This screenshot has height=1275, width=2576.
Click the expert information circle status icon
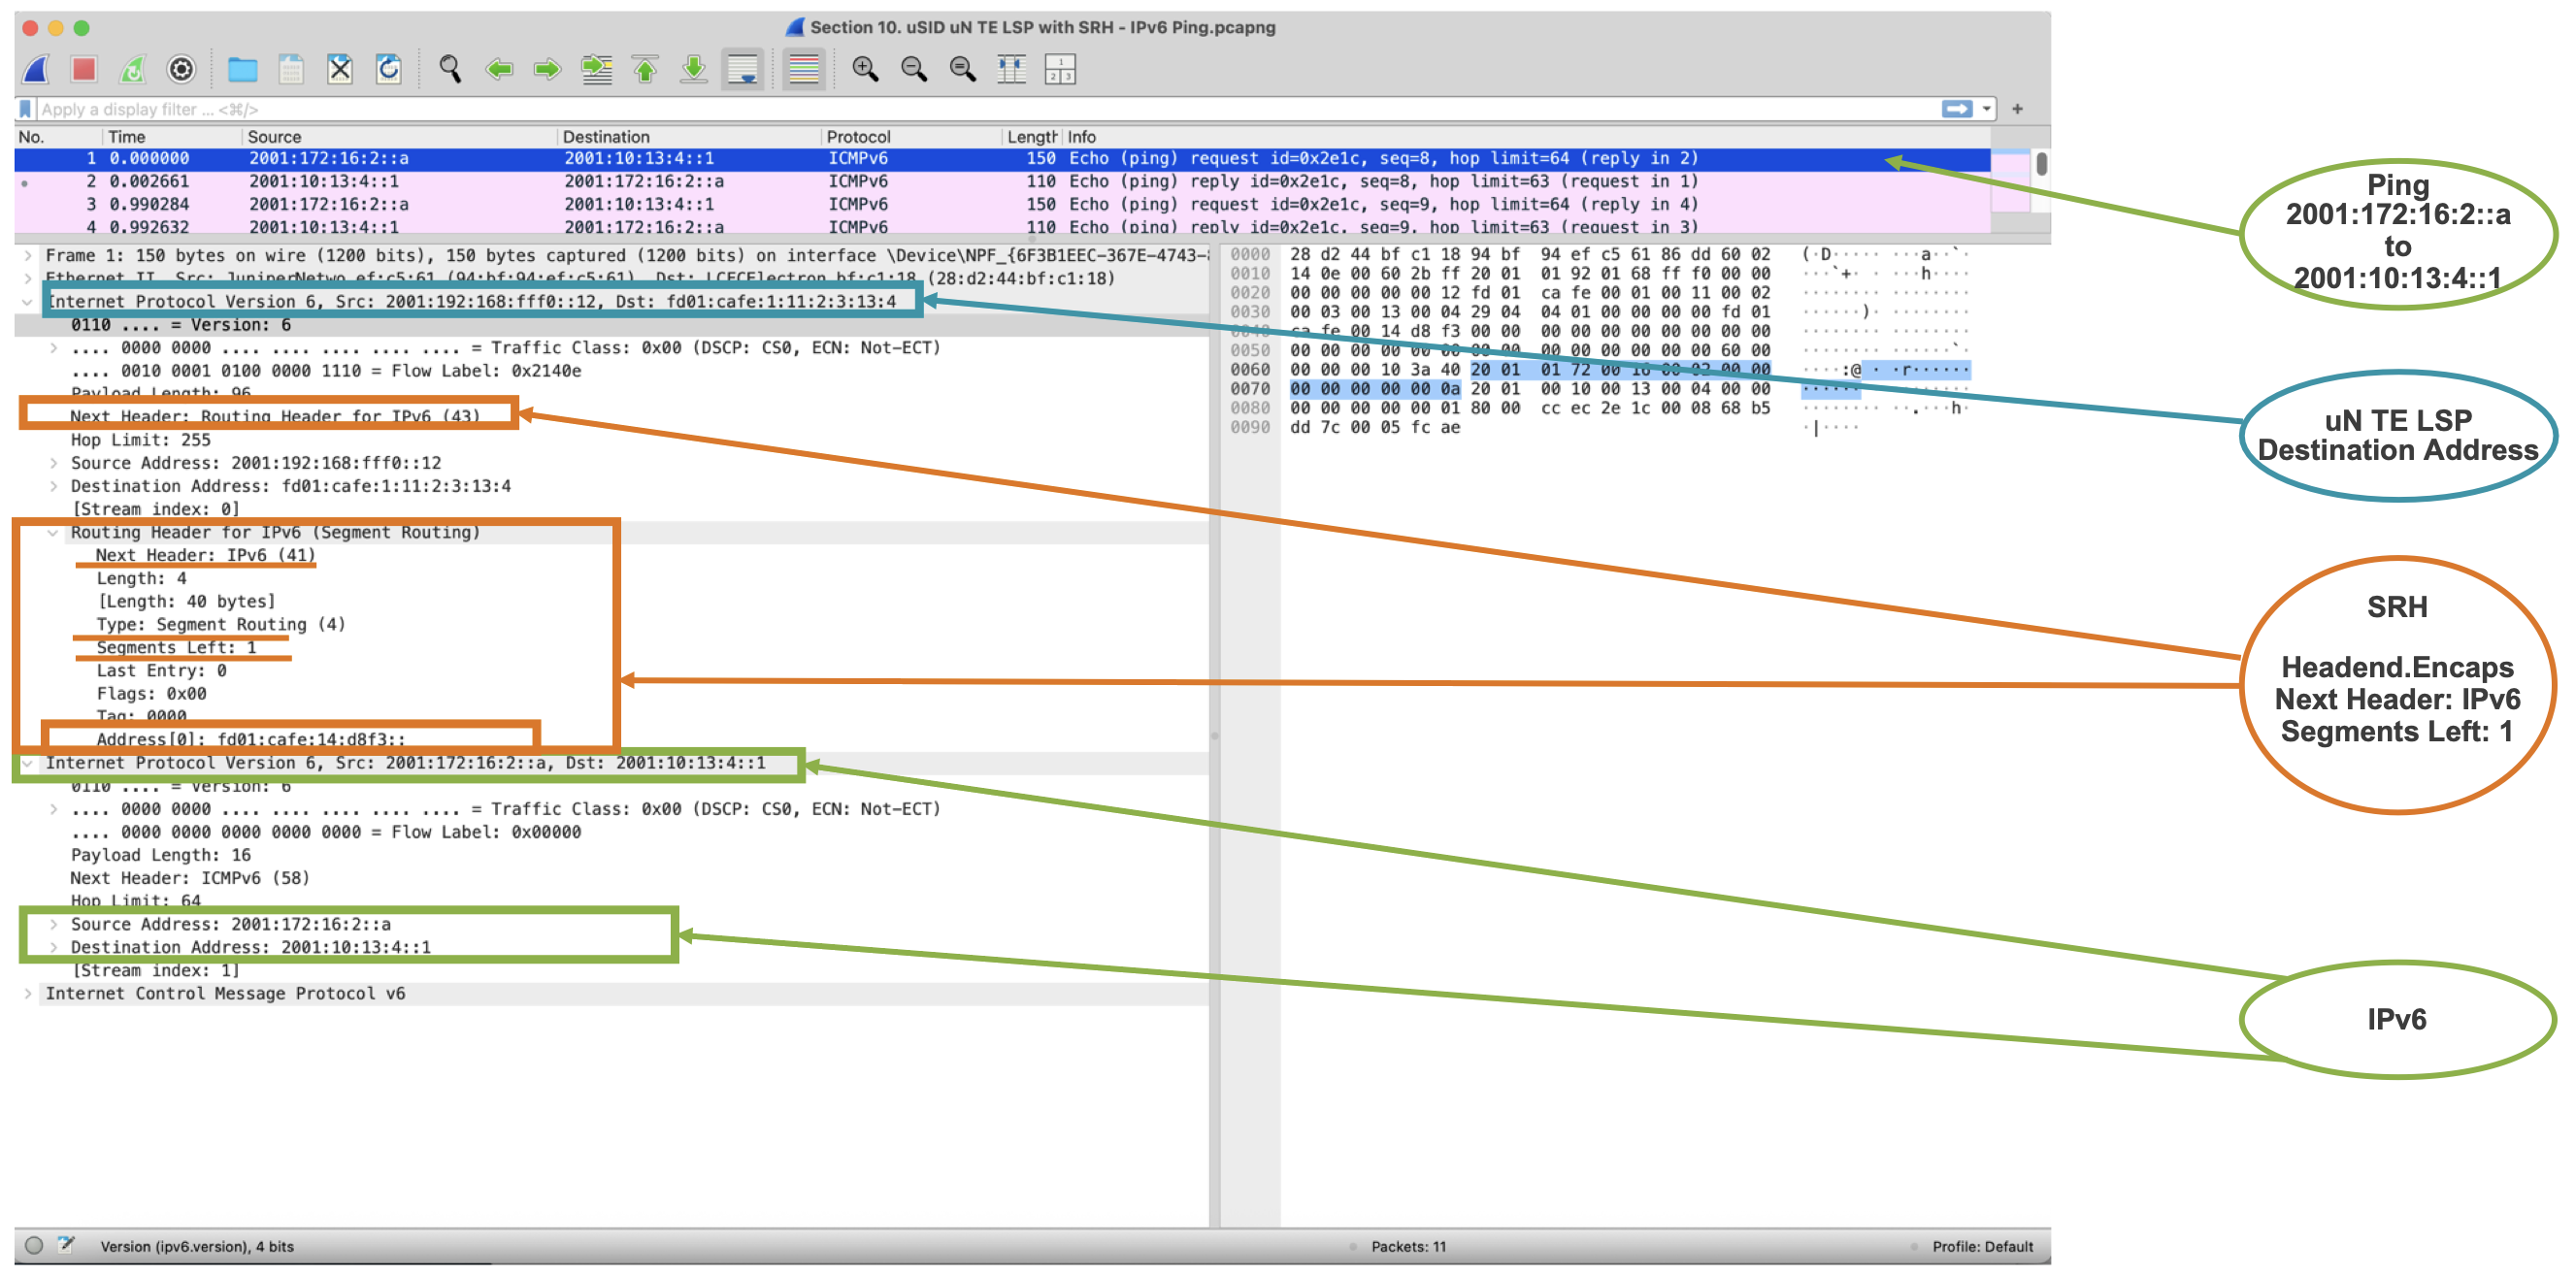tap(34, 1246)
